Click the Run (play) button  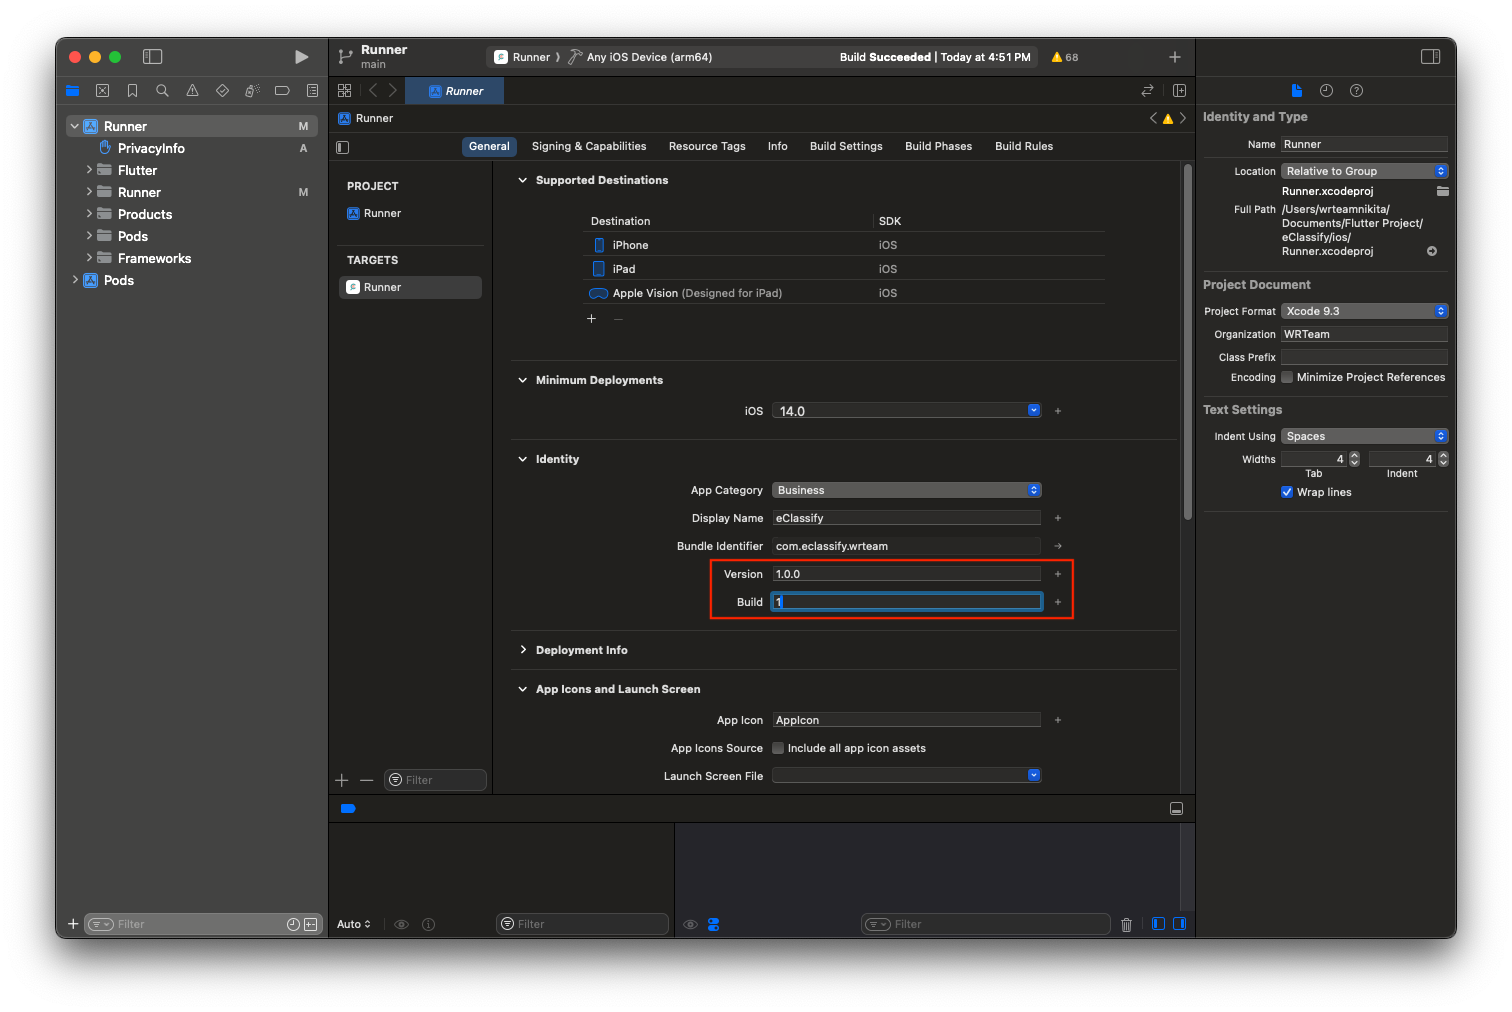[x=301, y=57]
